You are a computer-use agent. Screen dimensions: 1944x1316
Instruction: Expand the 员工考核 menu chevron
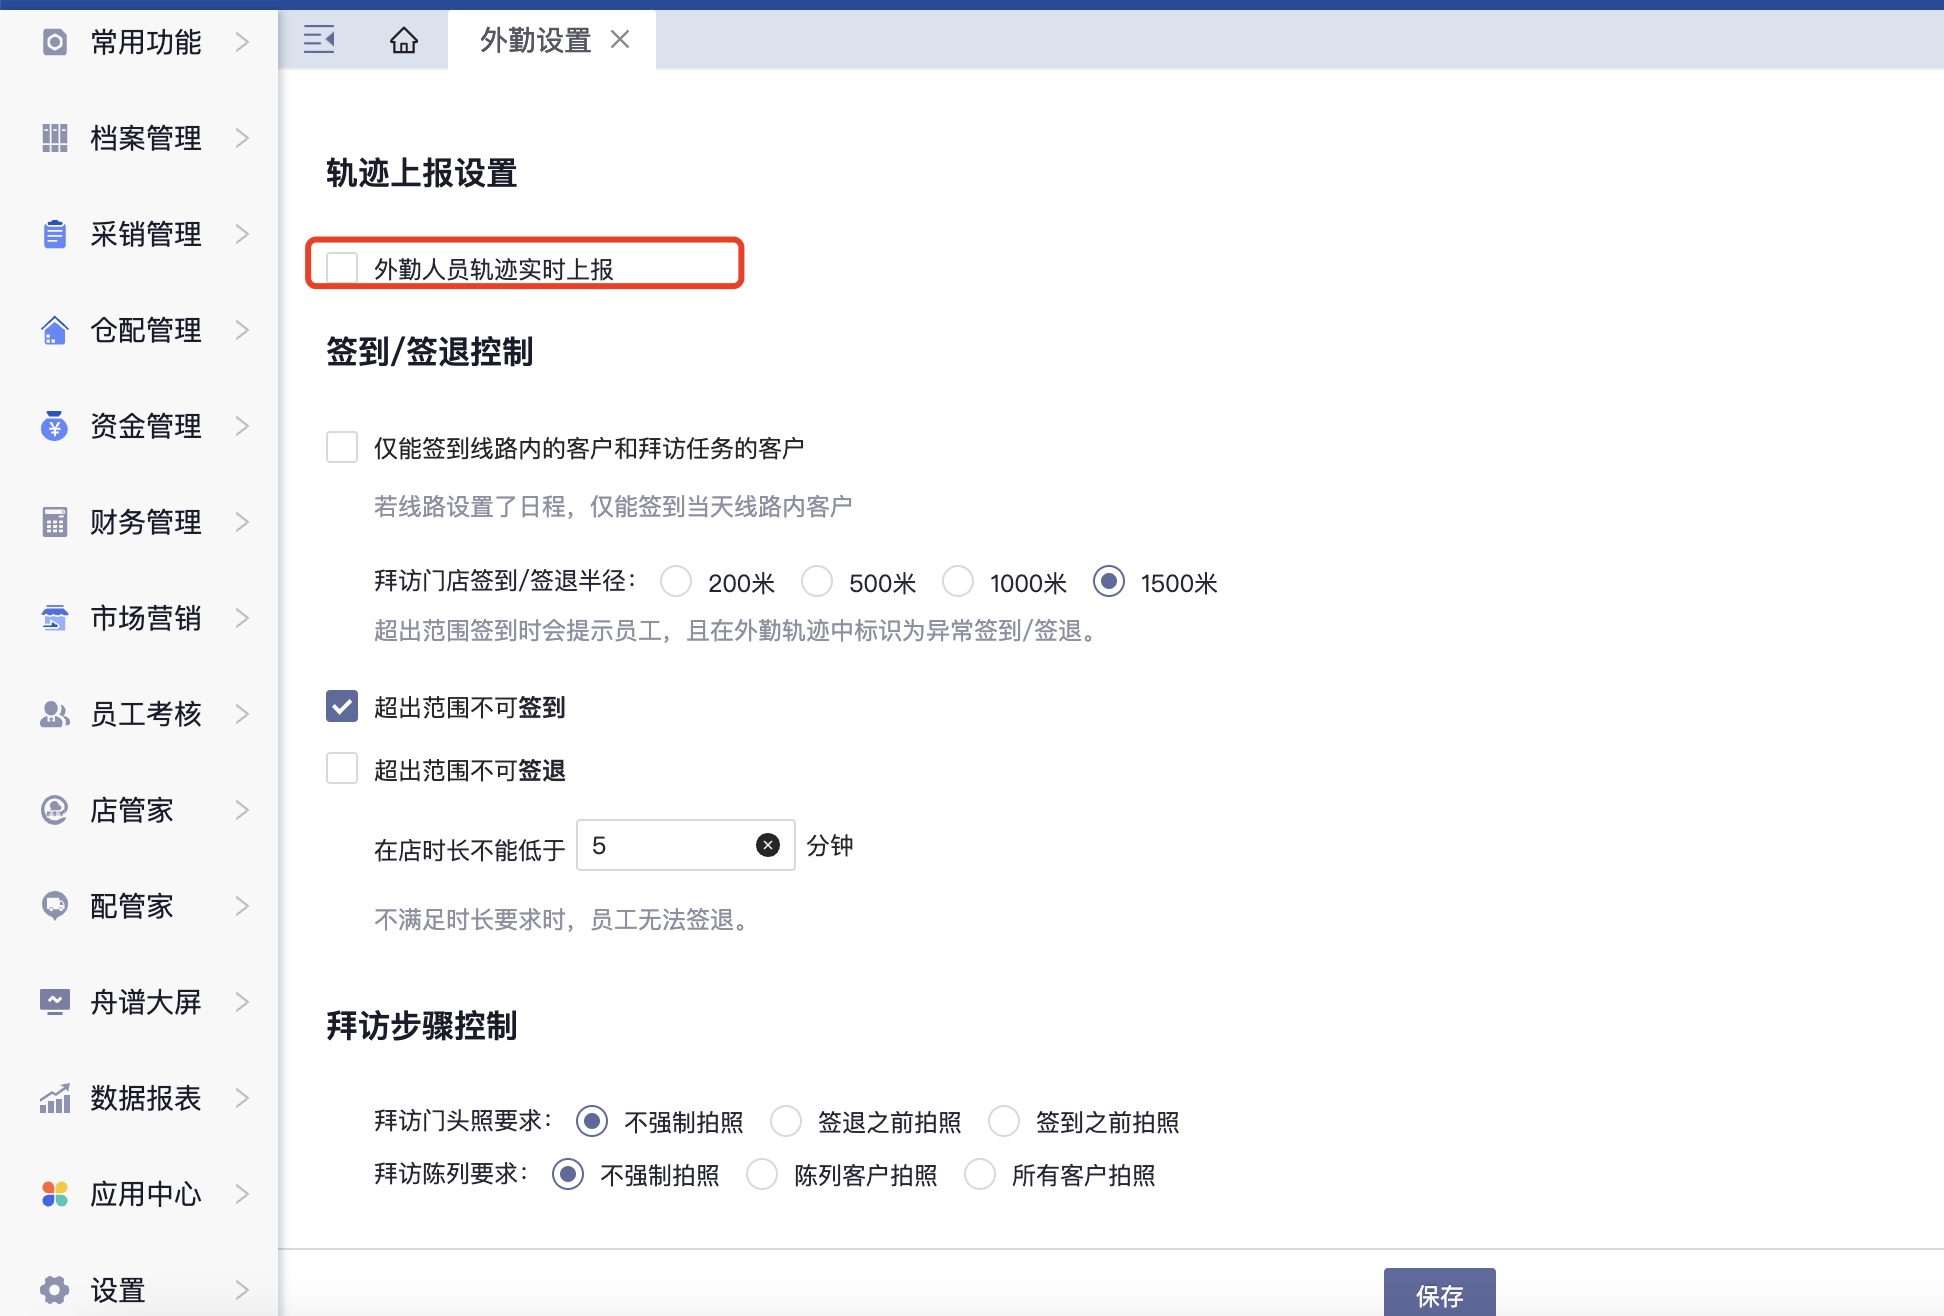click(x=242, y=714)
